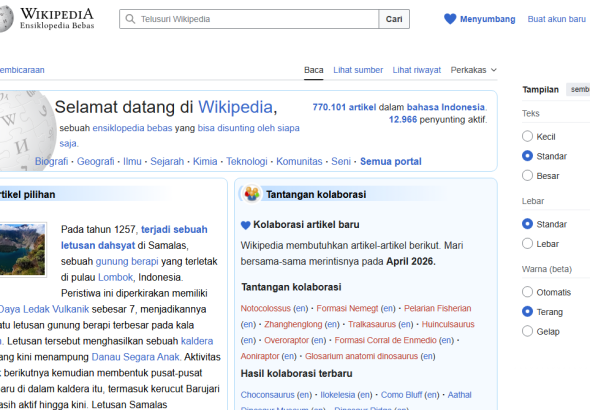Select Standar text size
The image size is (590, 410).
click(527, 156)
